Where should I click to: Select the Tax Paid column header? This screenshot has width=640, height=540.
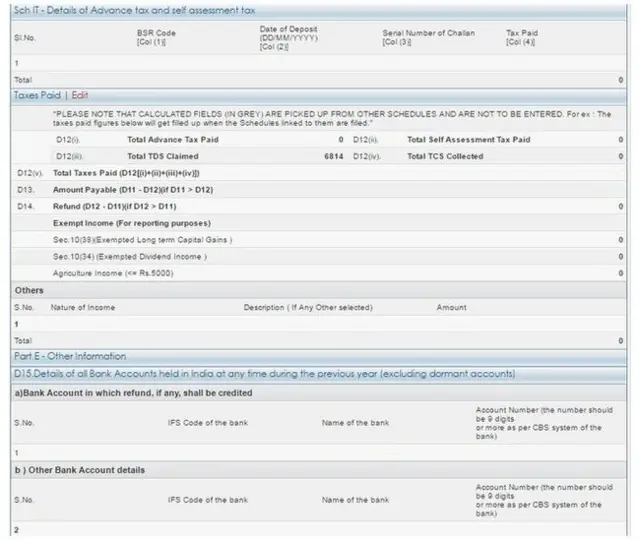point(522,37)
